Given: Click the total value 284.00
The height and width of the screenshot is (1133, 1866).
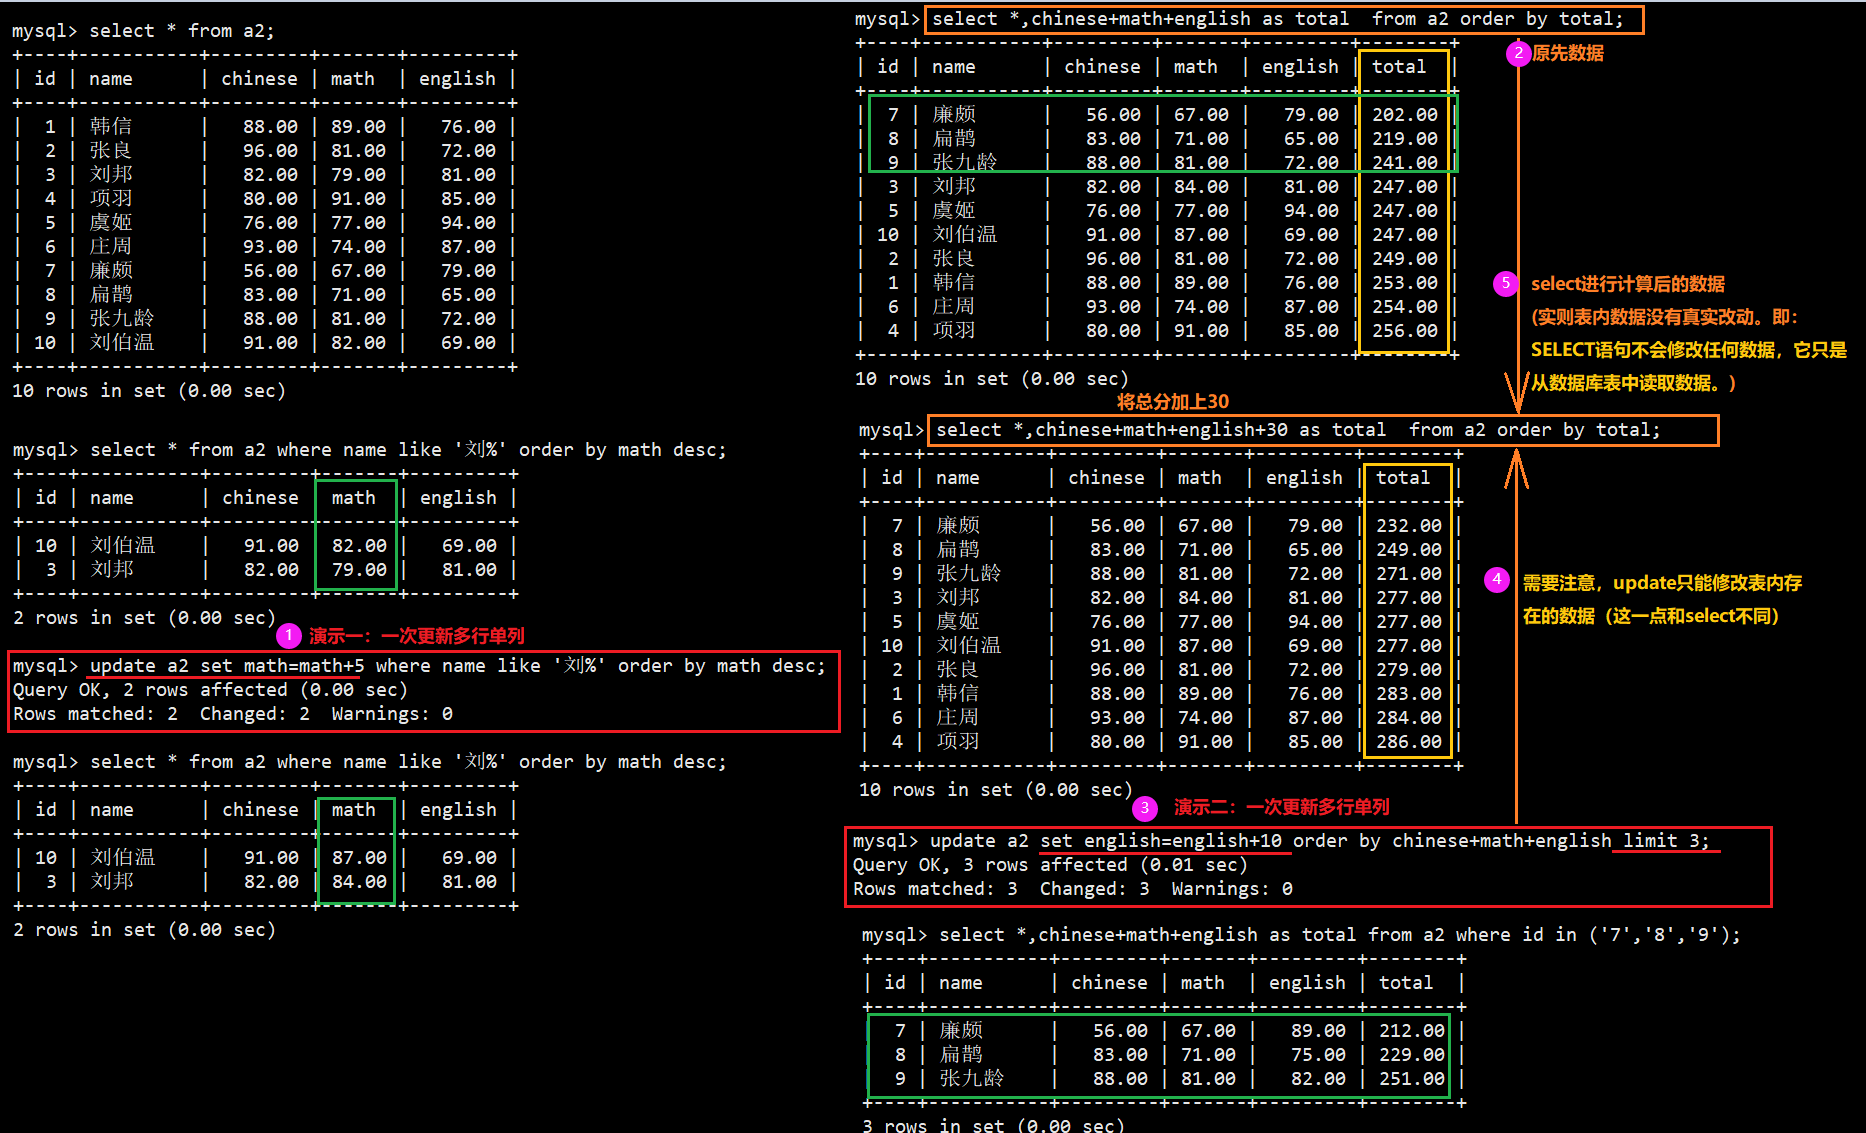Looking at the screenshot, I should (1409, 718).
